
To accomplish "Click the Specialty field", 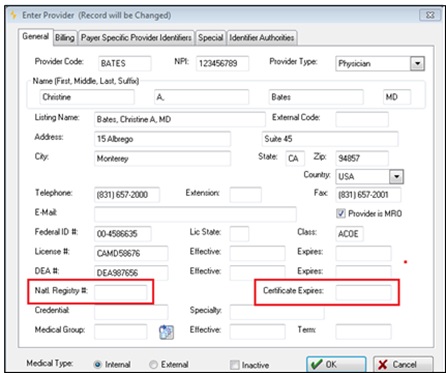I will (x=277, y=312).
